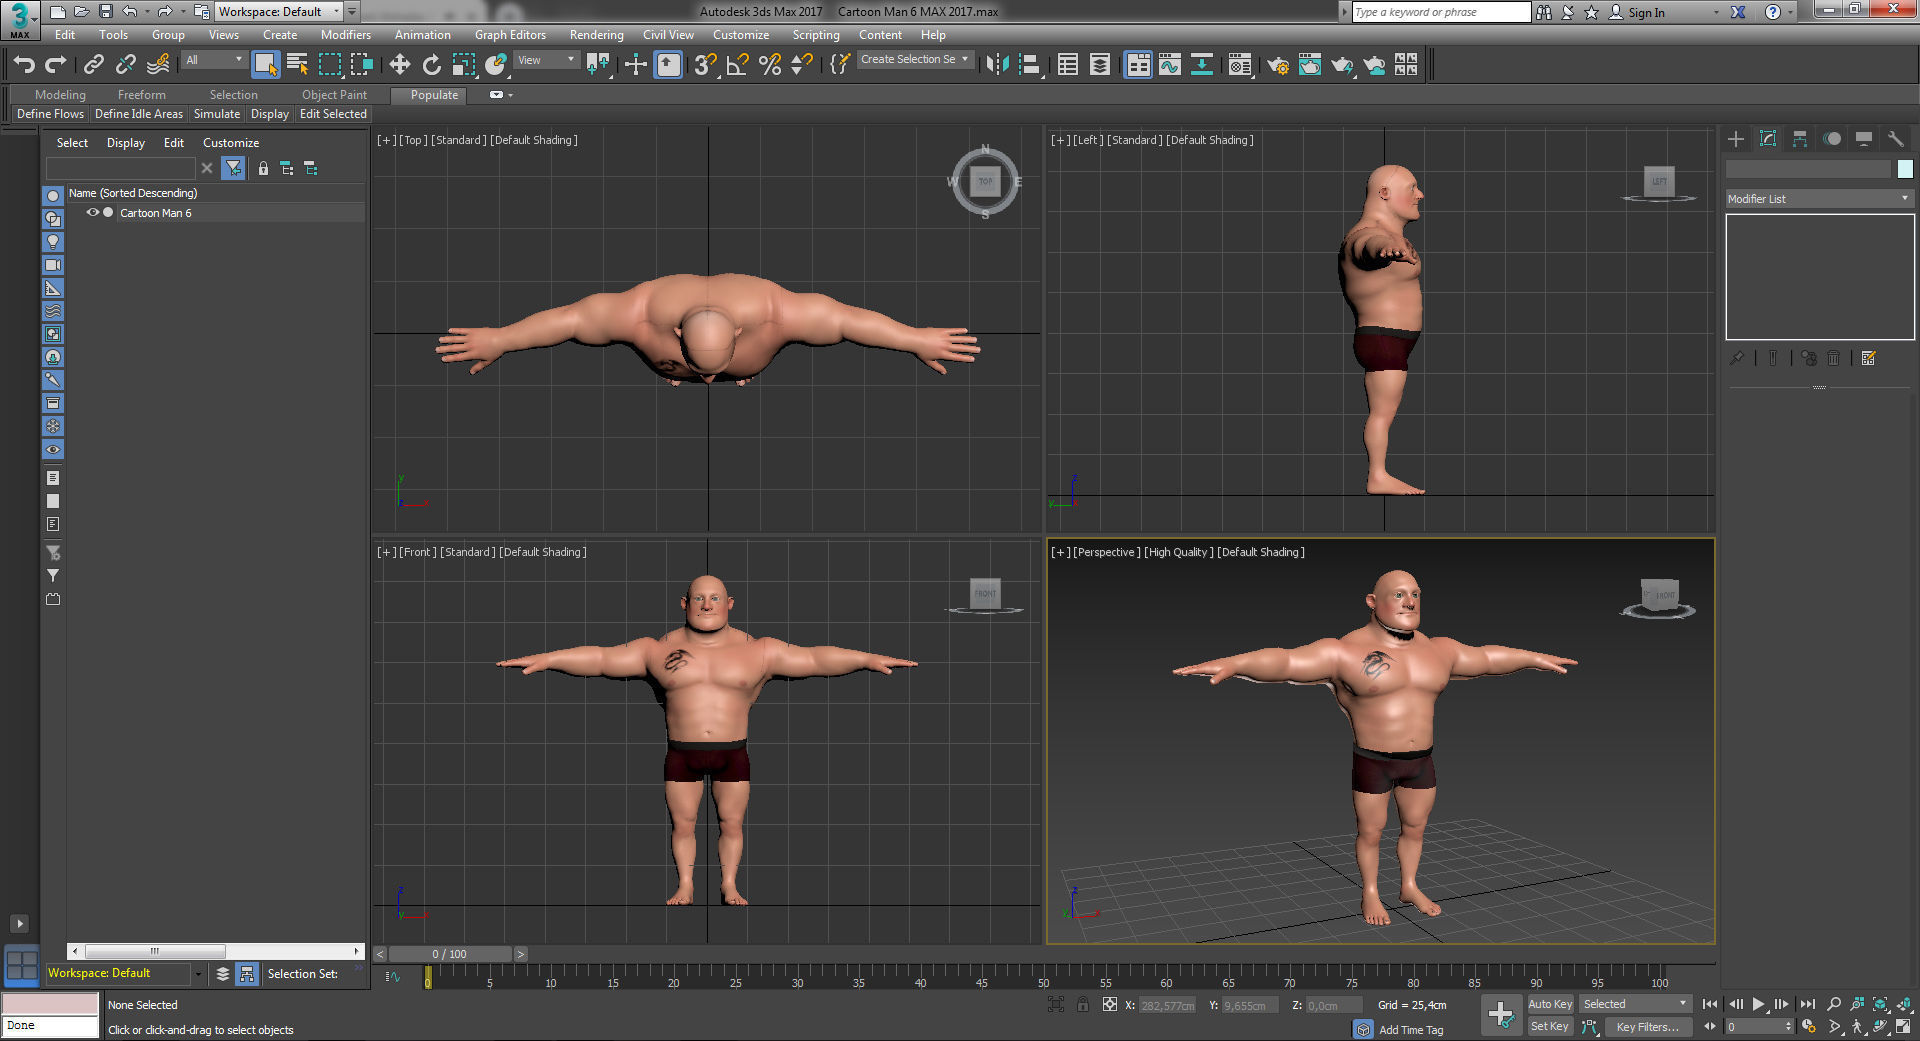Click the Bind to Space Warp icon
The image size is (1920, 1041).
[158, 65]
